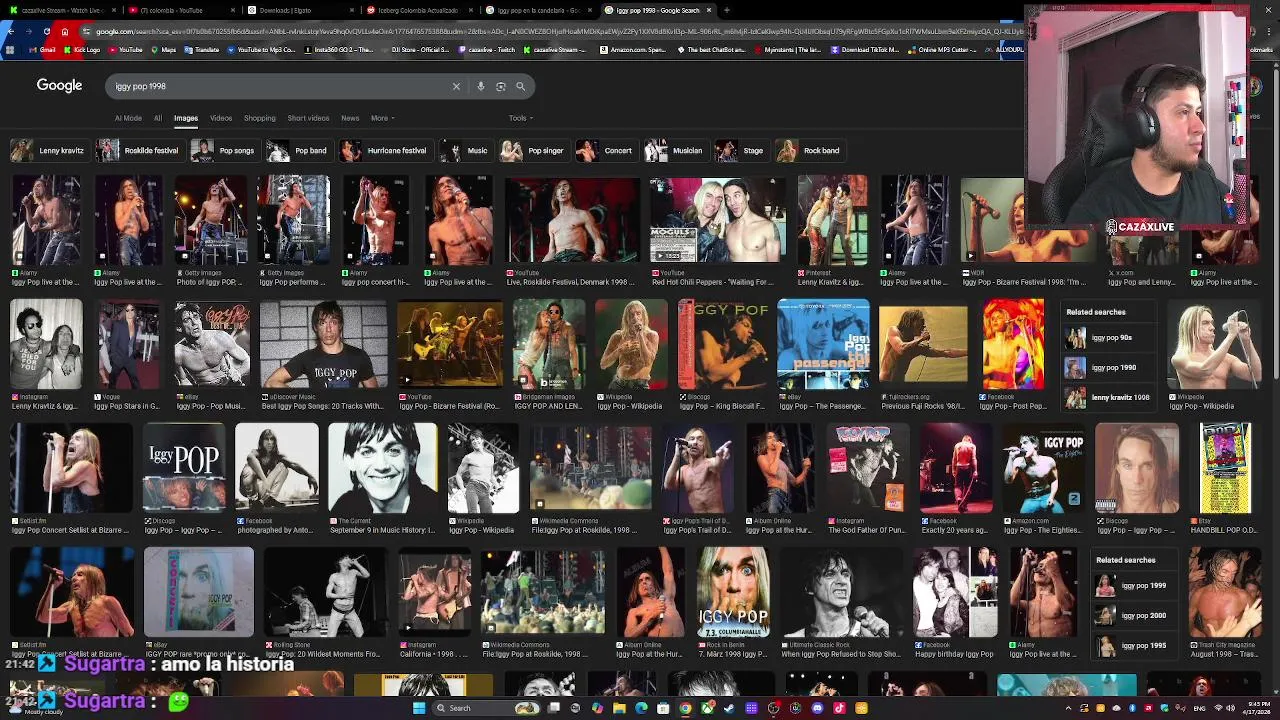The image size is (1280, 720).
Task: Filter images by Pop singer chip
Action: point(533,151)
